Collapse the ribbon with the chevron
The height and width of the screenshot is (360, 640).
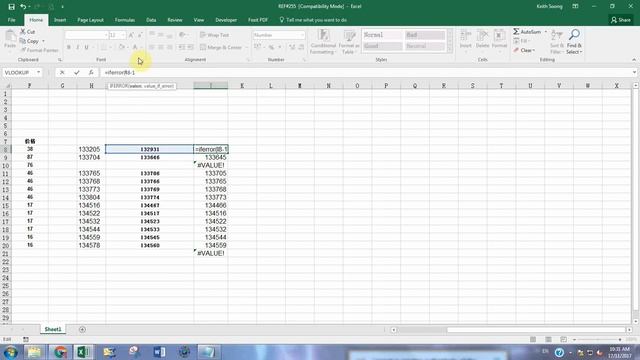pyautogui.click(x=634, y=60)
